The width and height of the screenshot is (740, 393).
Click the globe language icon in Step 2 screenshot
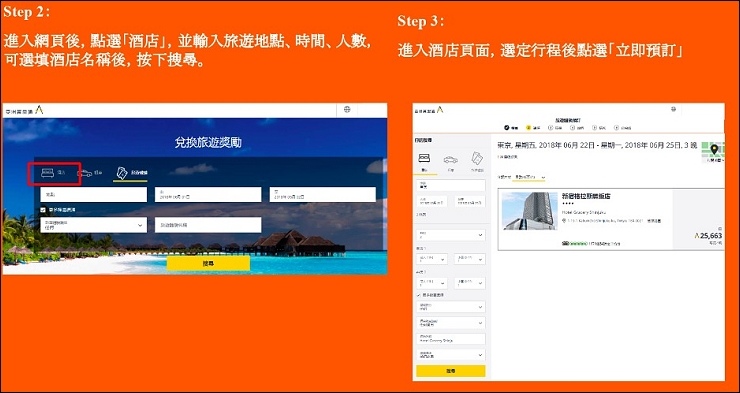[347, 109]
